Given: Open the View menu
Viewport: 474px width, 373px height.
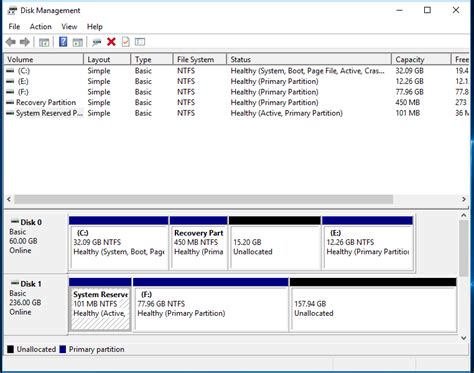Looking at the screenshot, I should 69,27.
